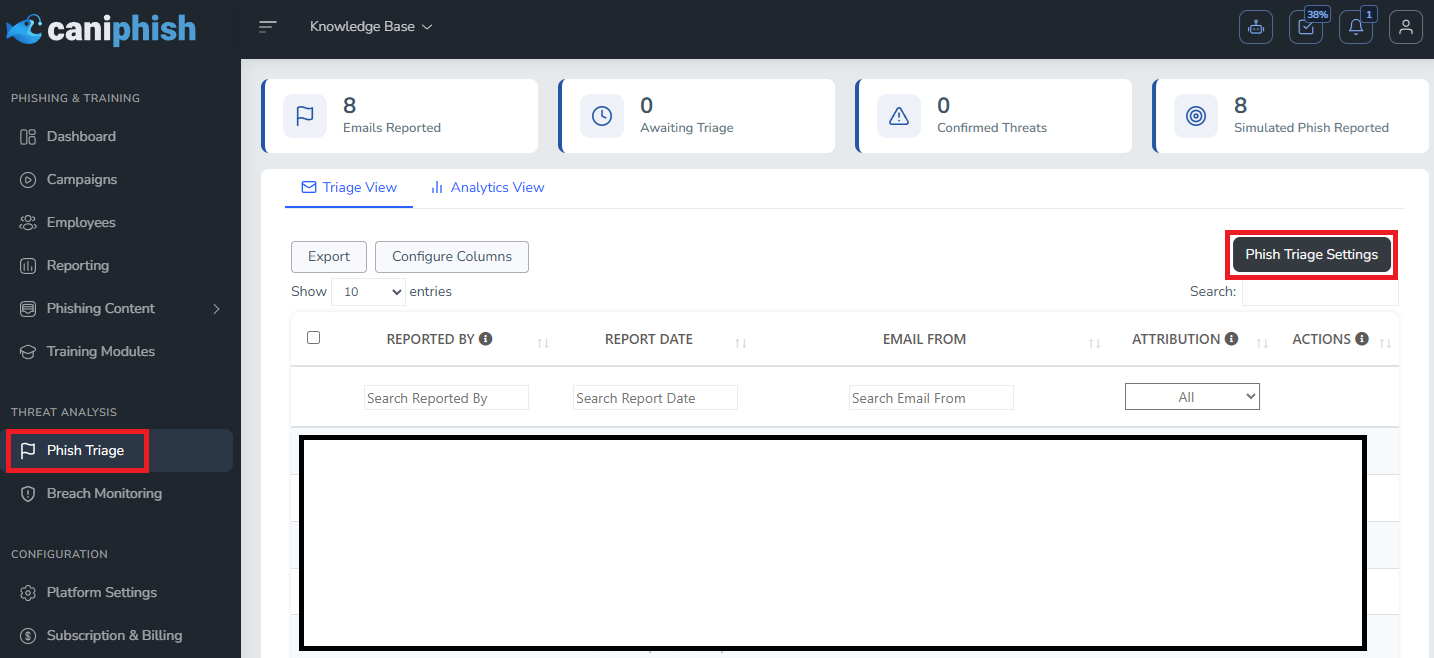Viewport: 1434px width, 658px height.
Task: Sort by Email From column arrows
Action: [x=1095, y=343]
